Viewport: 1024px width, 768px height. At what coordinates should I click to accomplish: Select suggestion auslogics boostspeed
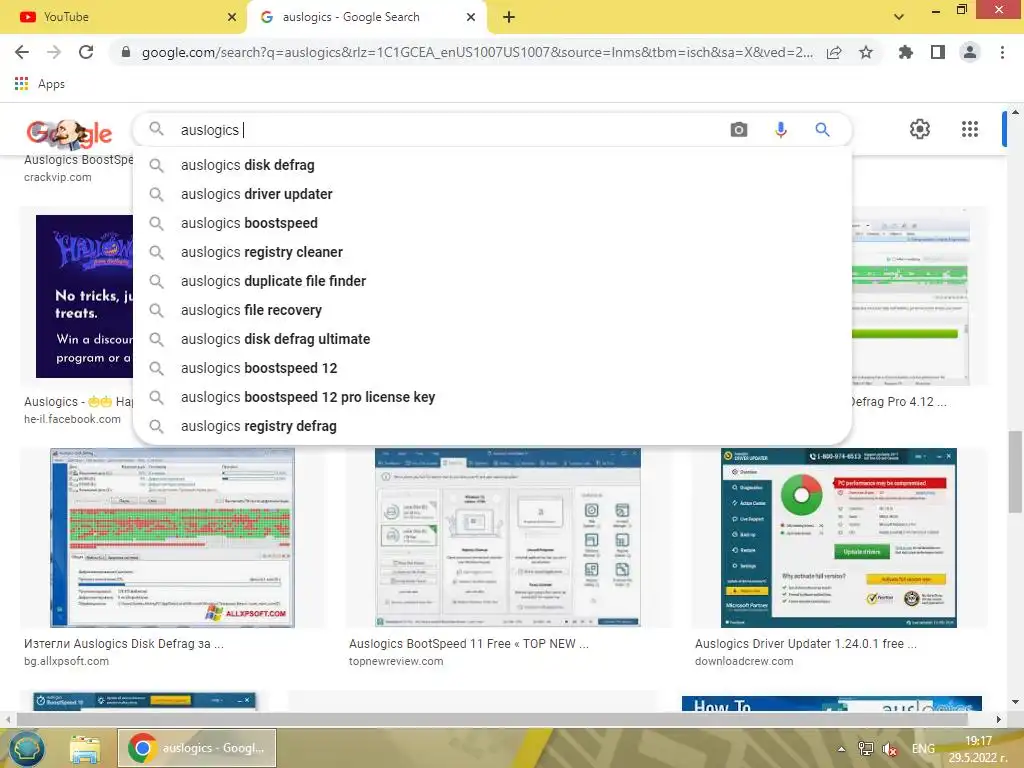(x=492, y=223)
